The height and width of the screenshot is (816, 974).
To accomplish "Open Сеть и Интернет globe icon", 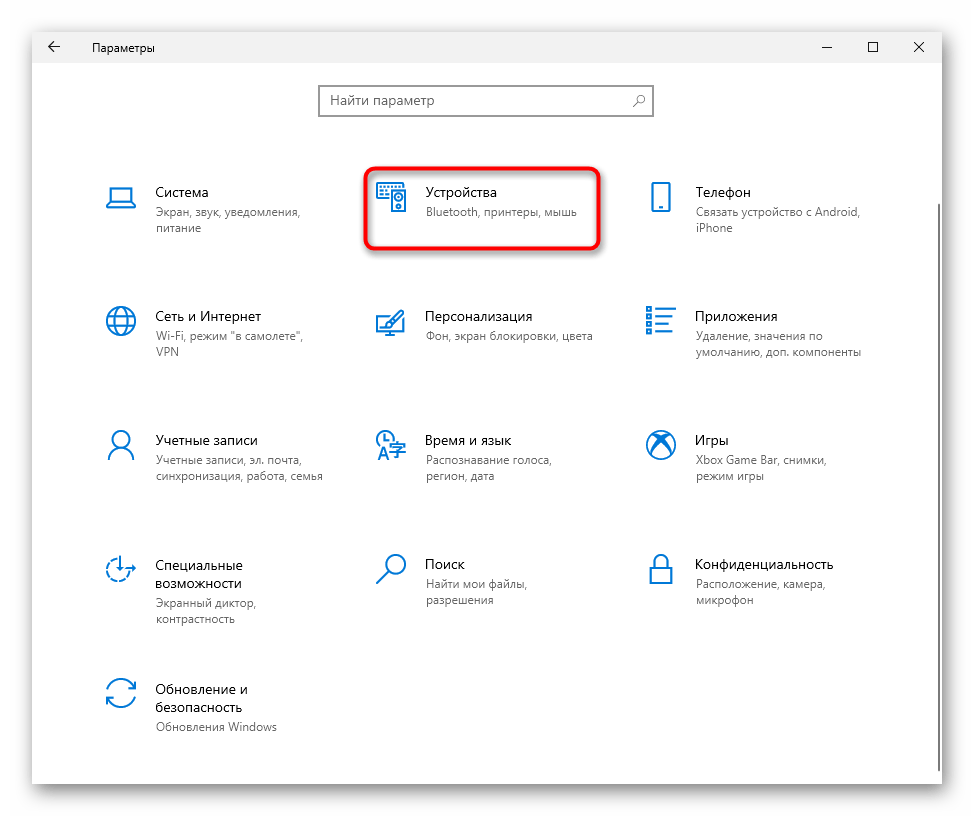I will (121, 321).
